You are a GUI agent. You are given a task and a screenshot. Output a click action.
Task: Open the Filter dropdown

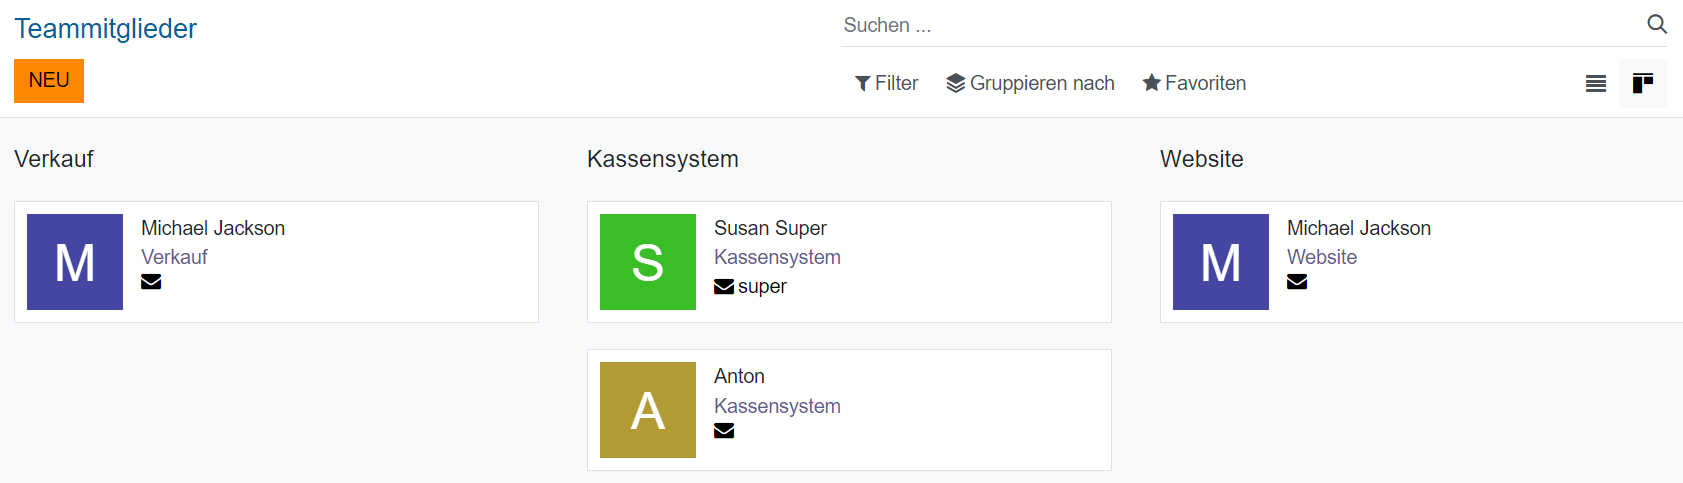(x=886, y=83)
